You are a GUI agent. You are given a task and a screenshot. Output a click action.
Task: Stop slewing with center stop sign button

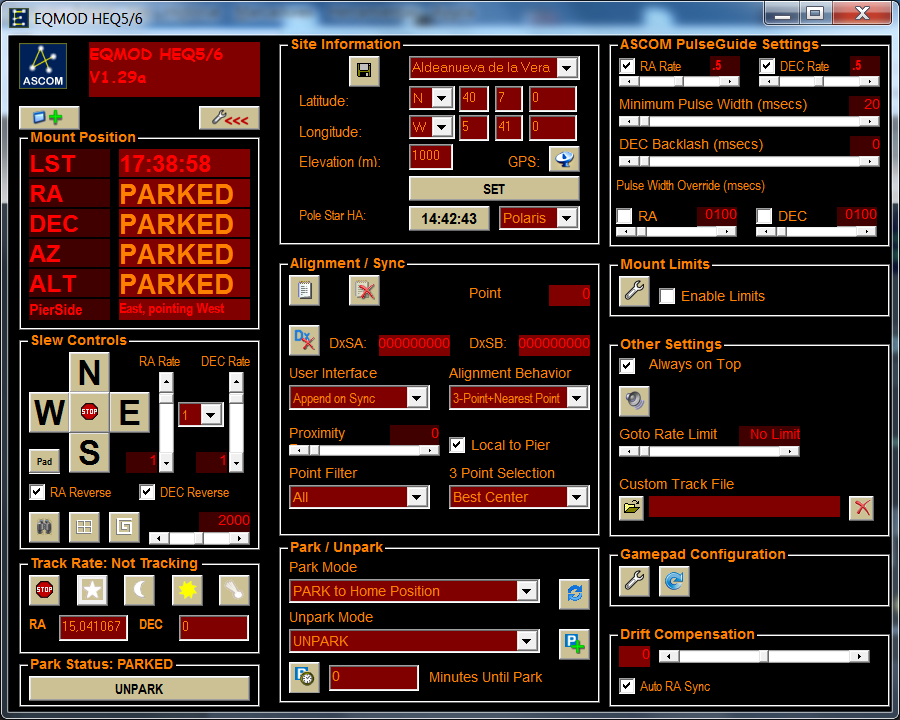click(x=89, y=412)
